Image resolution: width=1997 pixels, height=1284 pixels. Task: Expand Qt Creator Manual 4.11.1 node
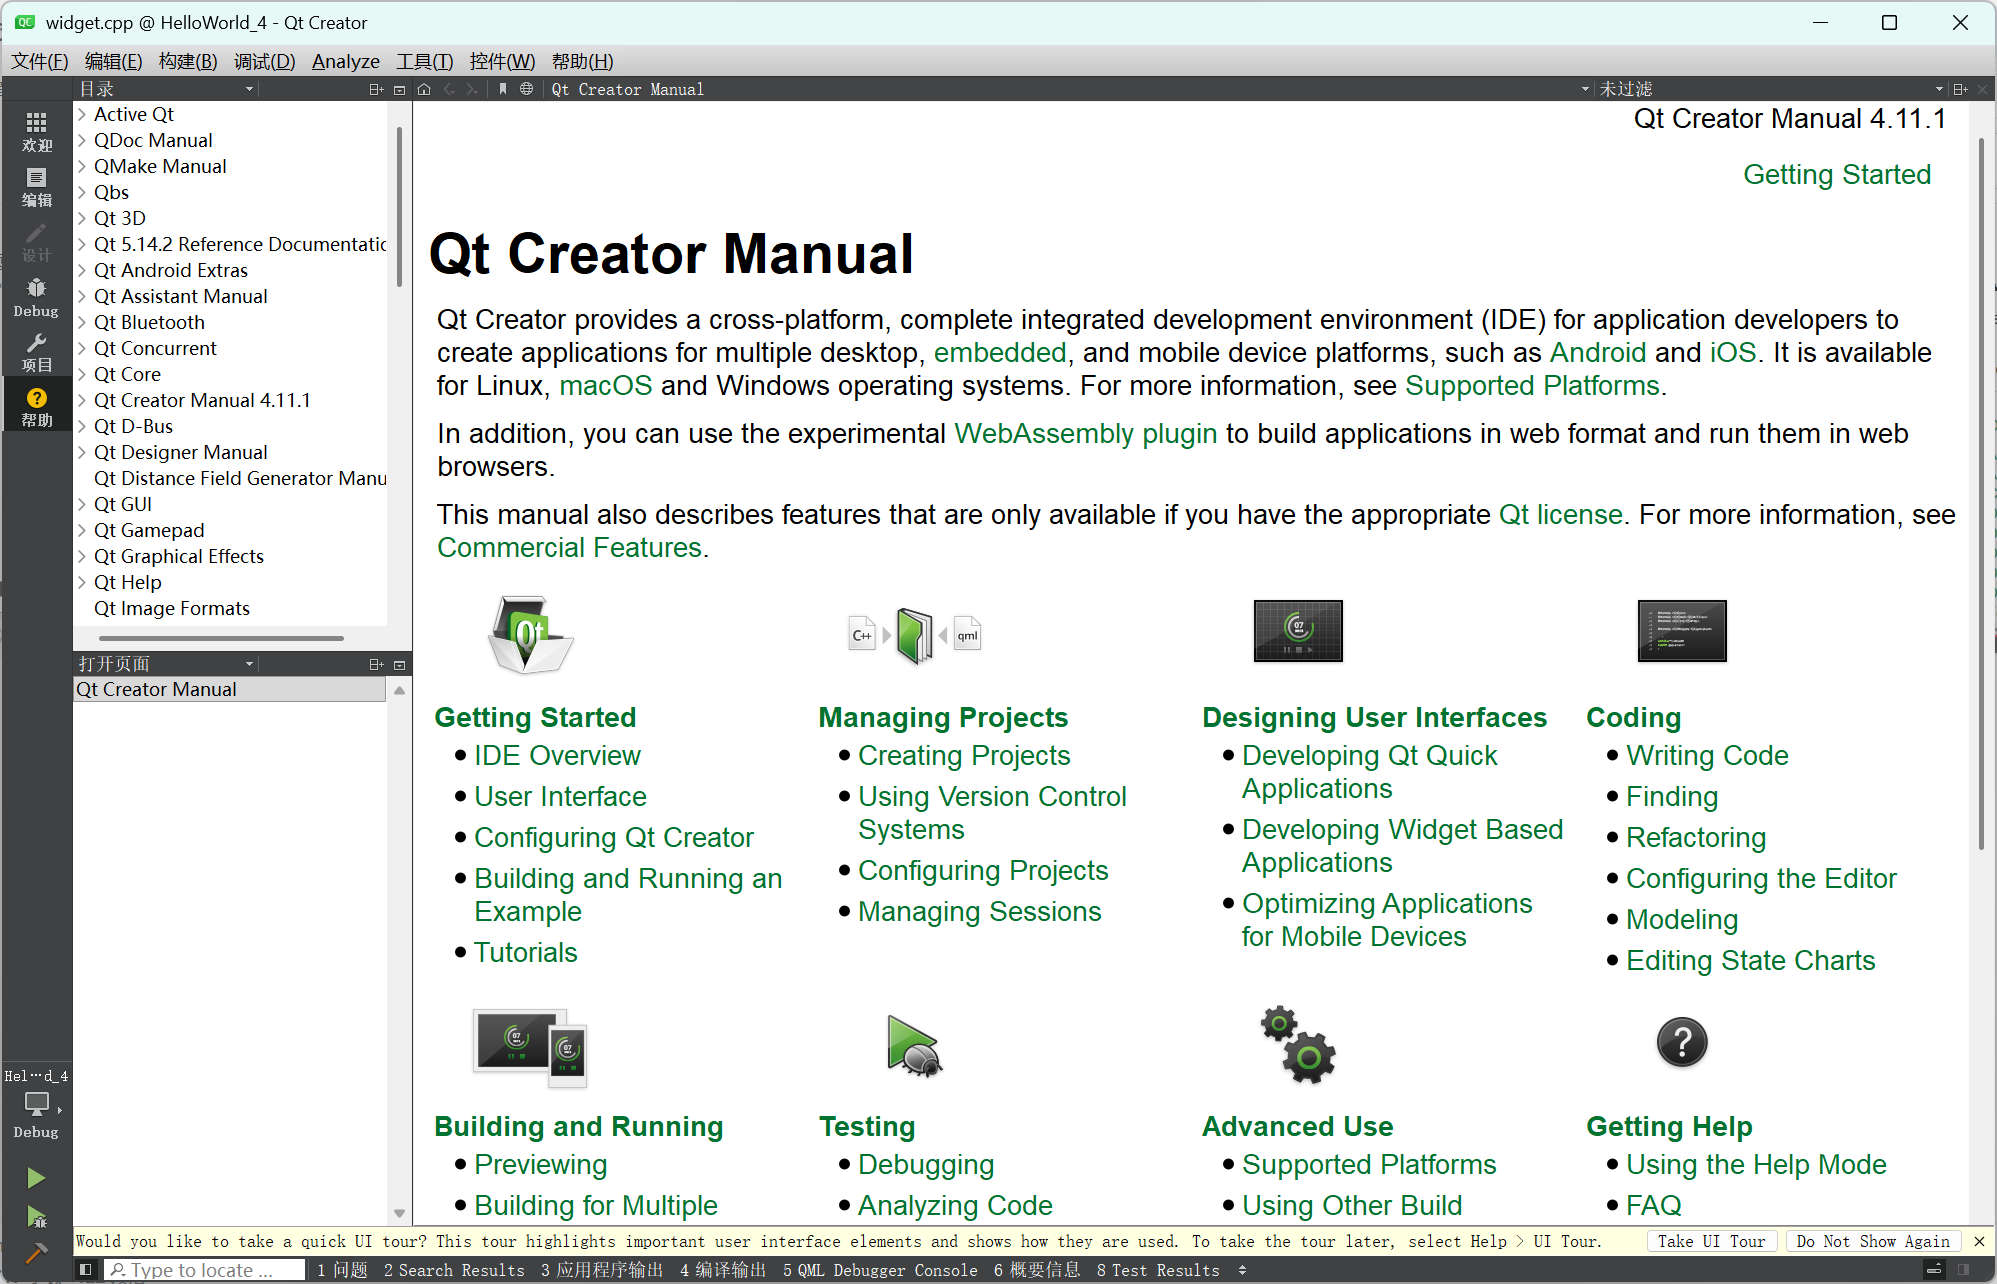click(x=82, y=400)
